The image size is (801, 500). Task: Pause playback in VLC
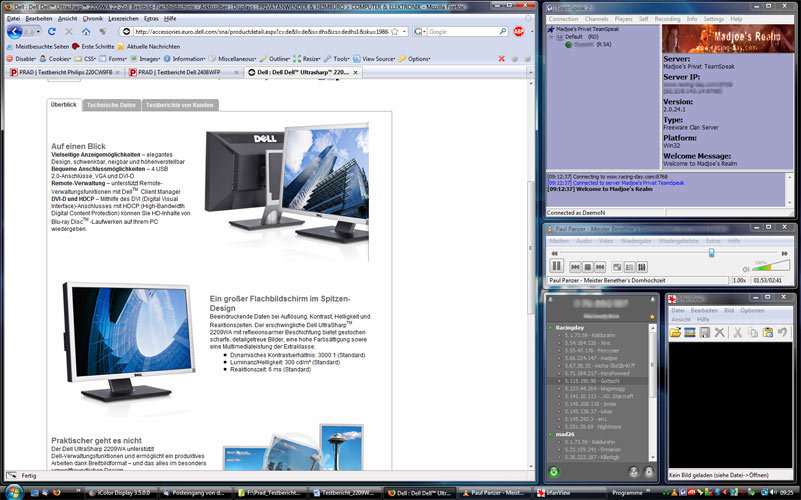556,266
